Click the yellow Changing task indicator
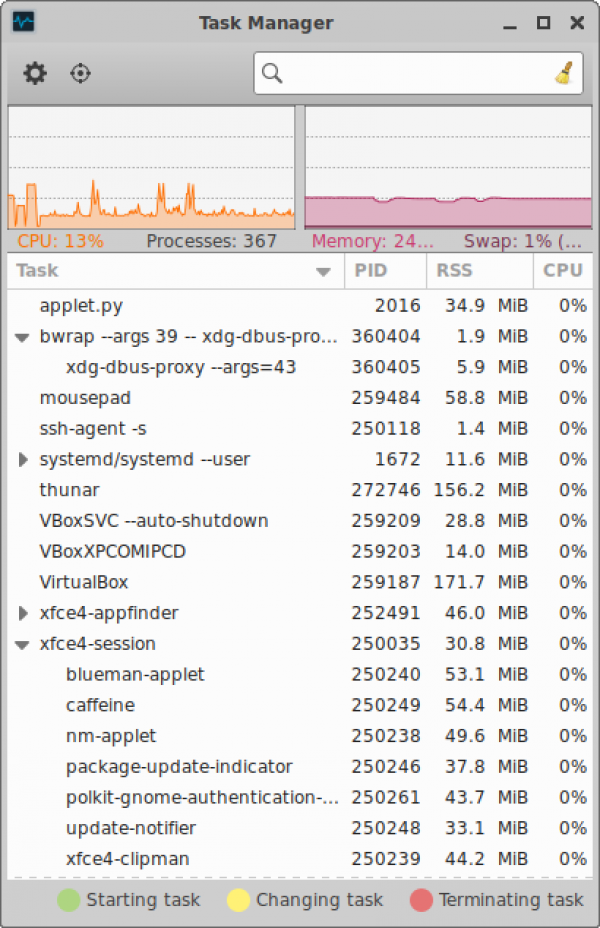Image resolution: width=600 pixels, height=928 pixels. (238, 900)
